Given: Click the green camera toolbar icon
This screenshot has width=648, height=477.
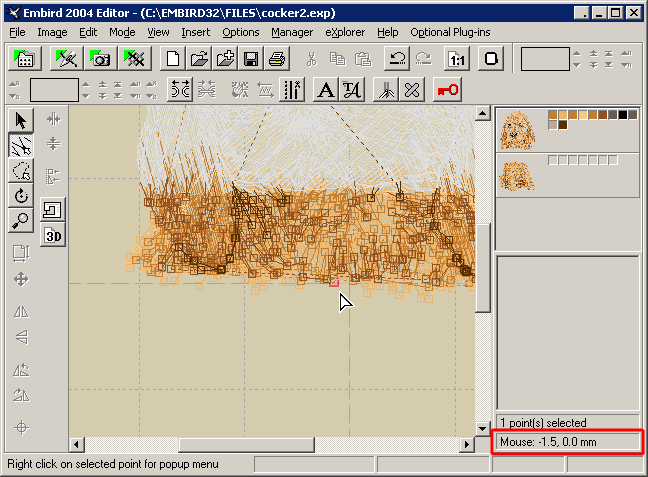Looking at the screenshot, I should point(100,58).
